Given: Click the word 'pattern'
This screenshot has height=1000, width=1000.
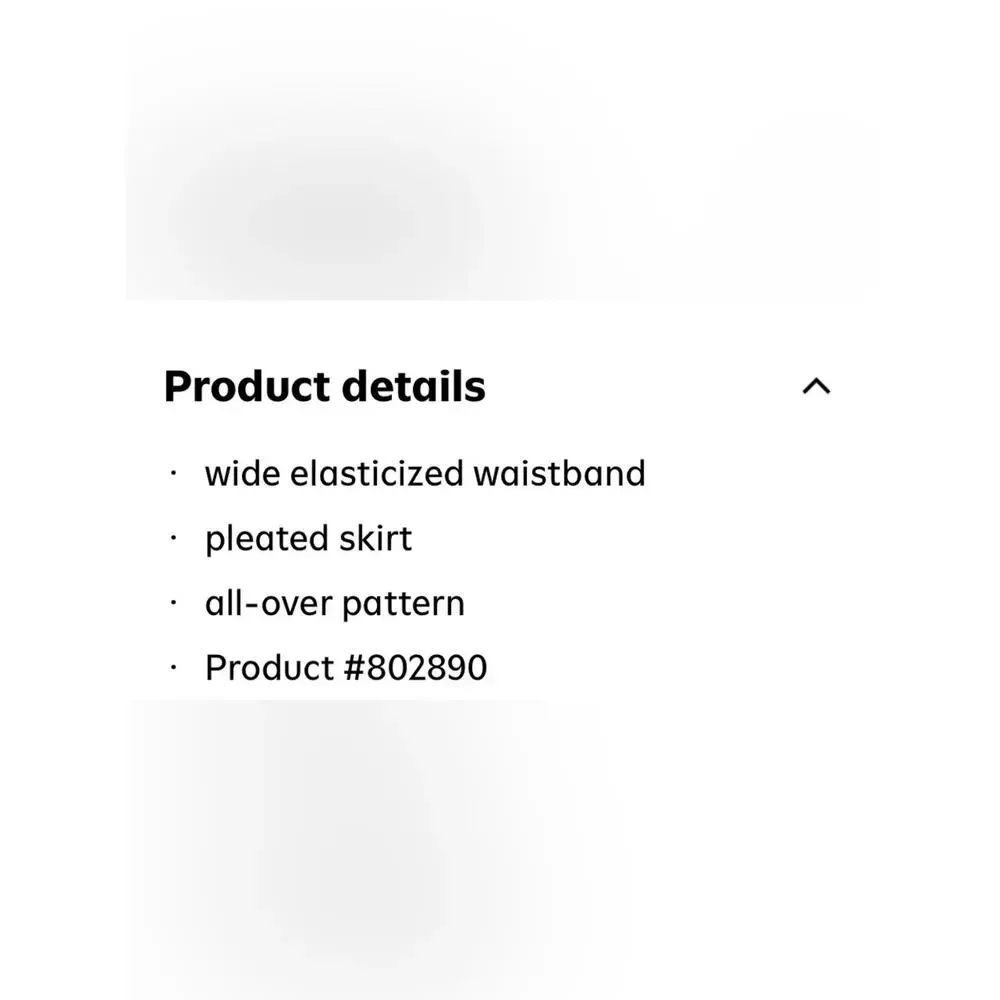Looking at the screenshot, I should (x=404, y=604).
